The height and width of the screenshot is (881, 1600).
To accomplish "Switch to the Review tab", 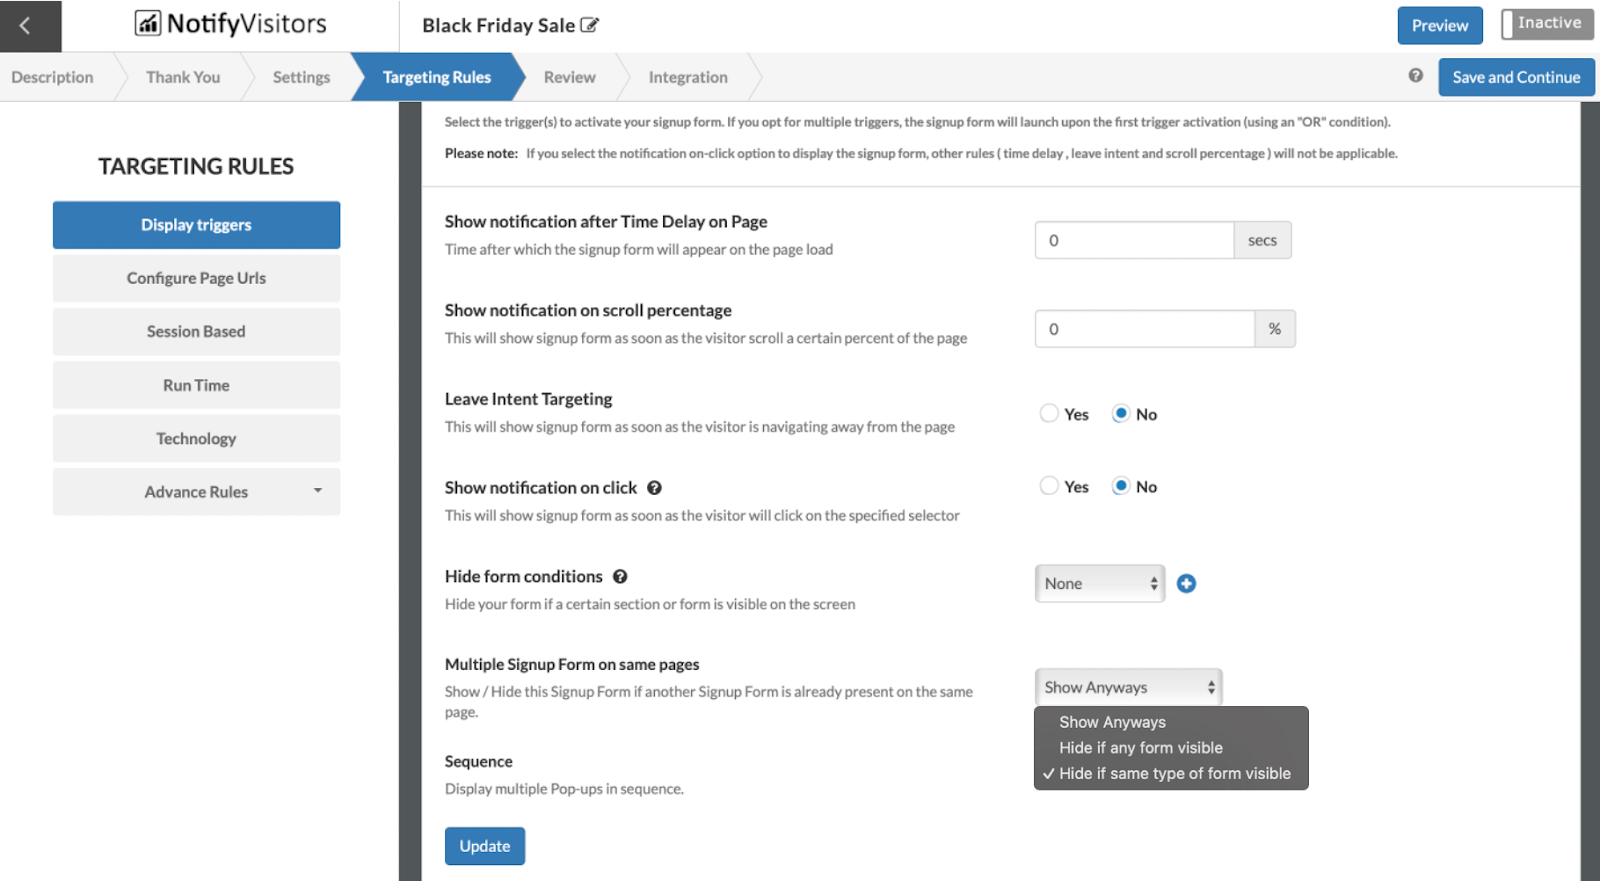I will [569, 77].
